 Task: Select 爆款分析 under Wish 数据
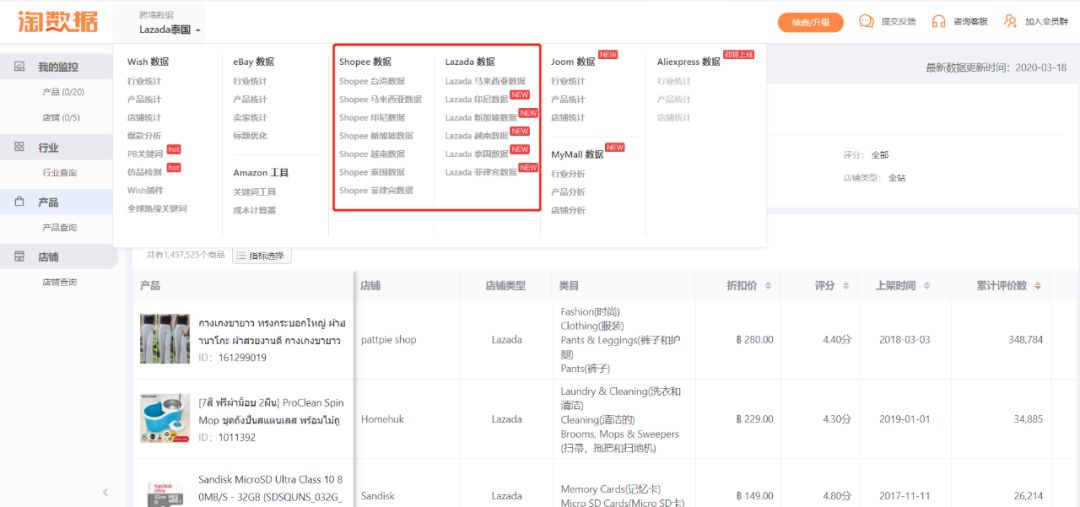(x=144, y=136)
